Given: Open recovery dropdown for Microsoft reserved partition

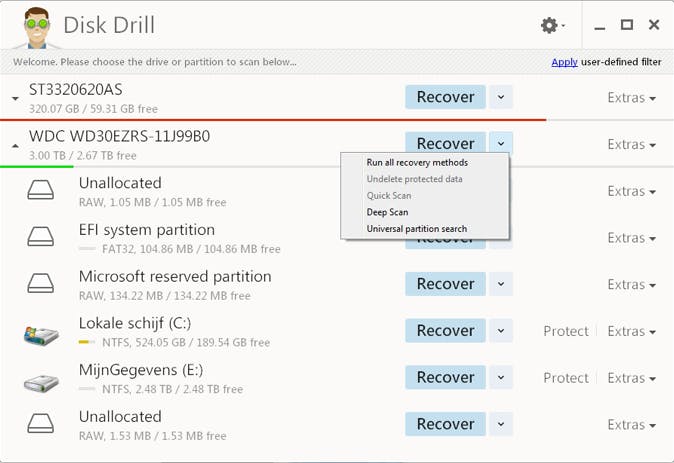Looking at the screenshot, I should pos(501,284).
